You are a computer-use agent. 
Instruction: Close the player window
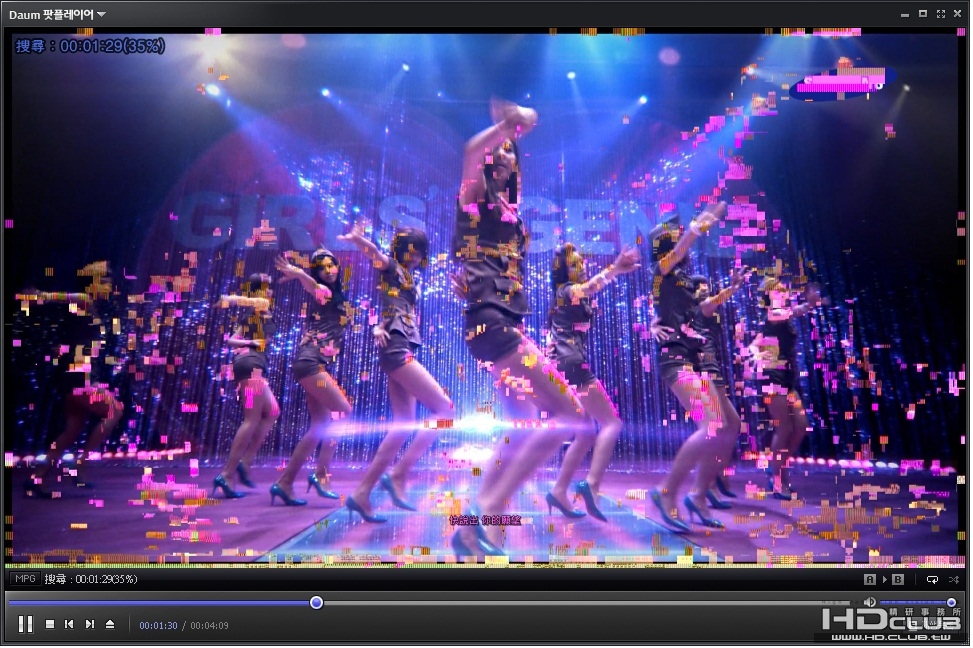point(957,14)
